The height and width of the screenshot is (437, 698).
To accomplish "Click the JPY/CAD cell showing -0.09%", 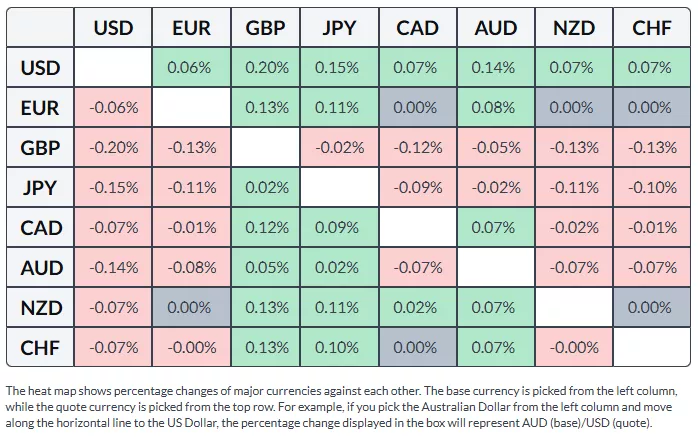I will point(418,188).
